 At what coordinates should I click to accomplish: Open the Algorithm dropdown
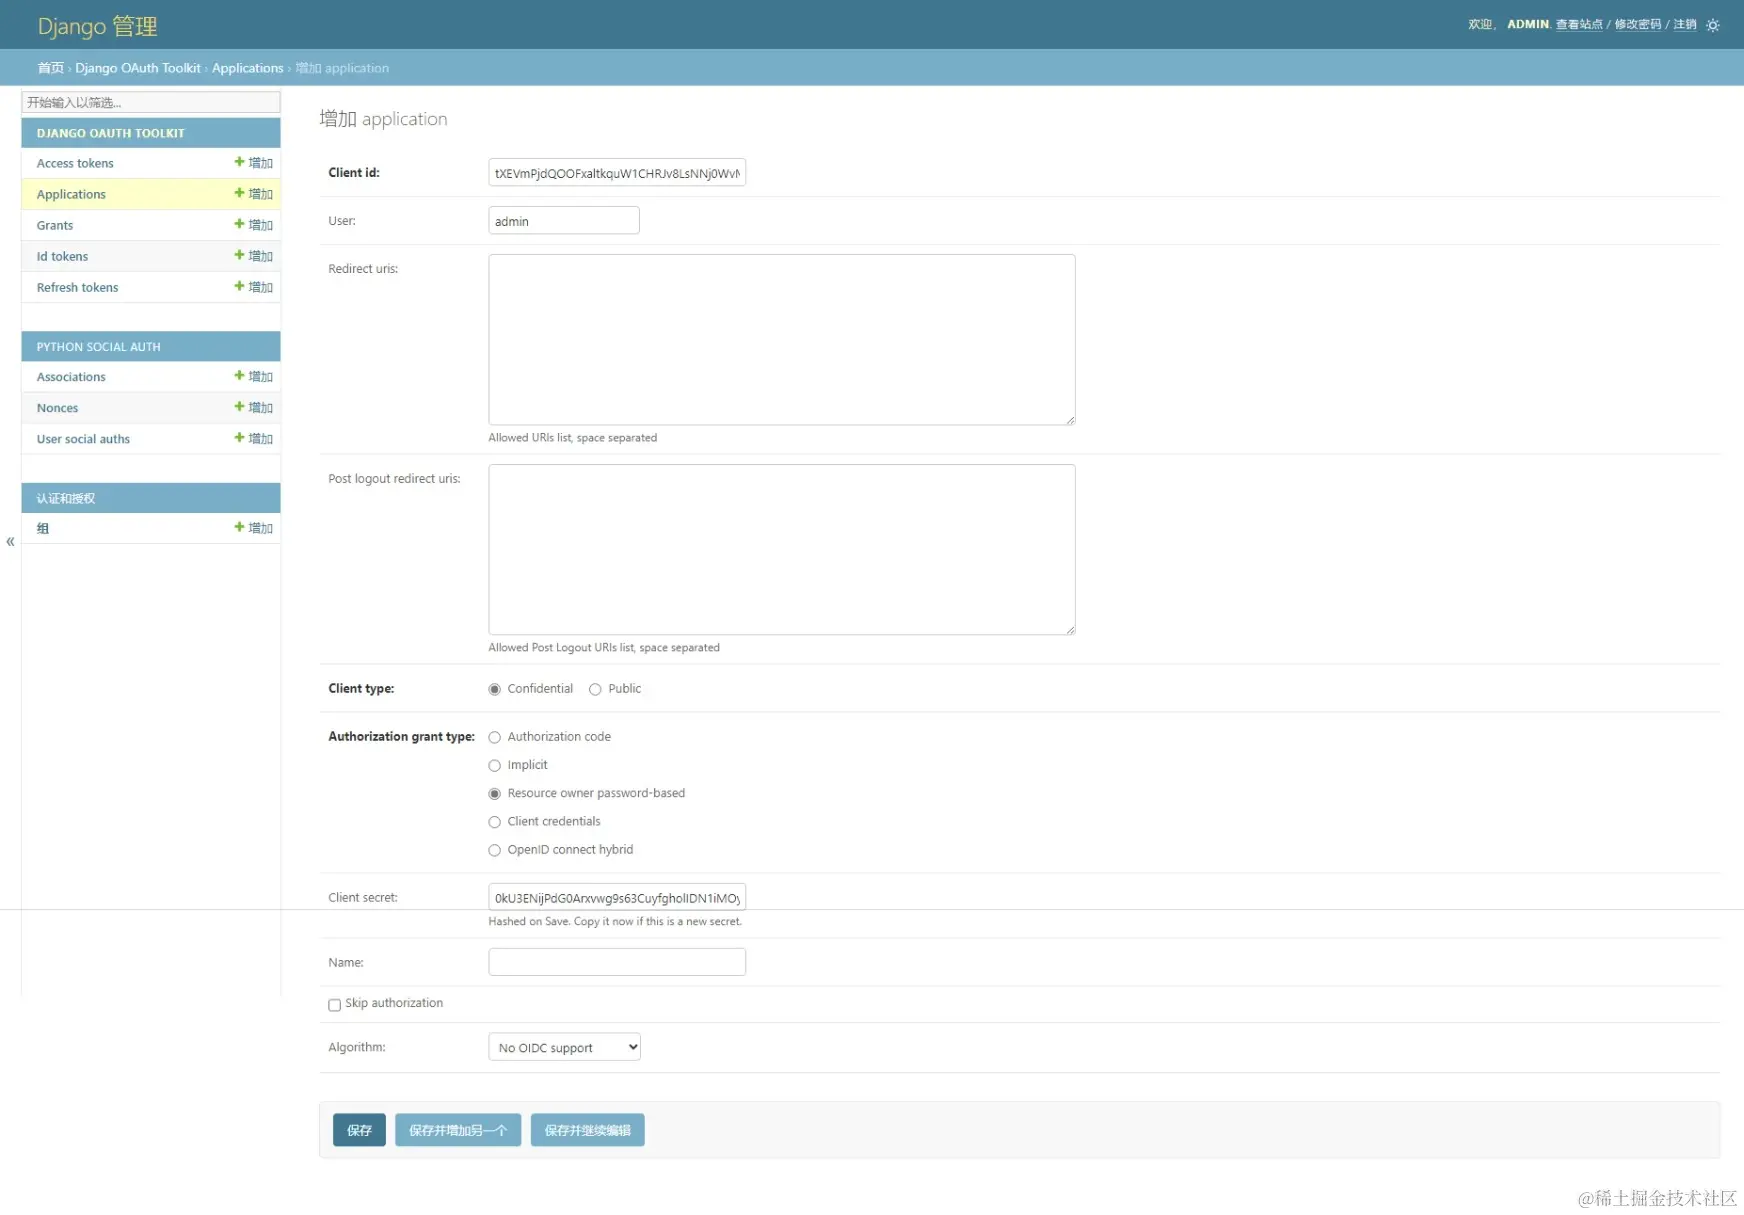pyautogui.click(x=564, y=1047)
